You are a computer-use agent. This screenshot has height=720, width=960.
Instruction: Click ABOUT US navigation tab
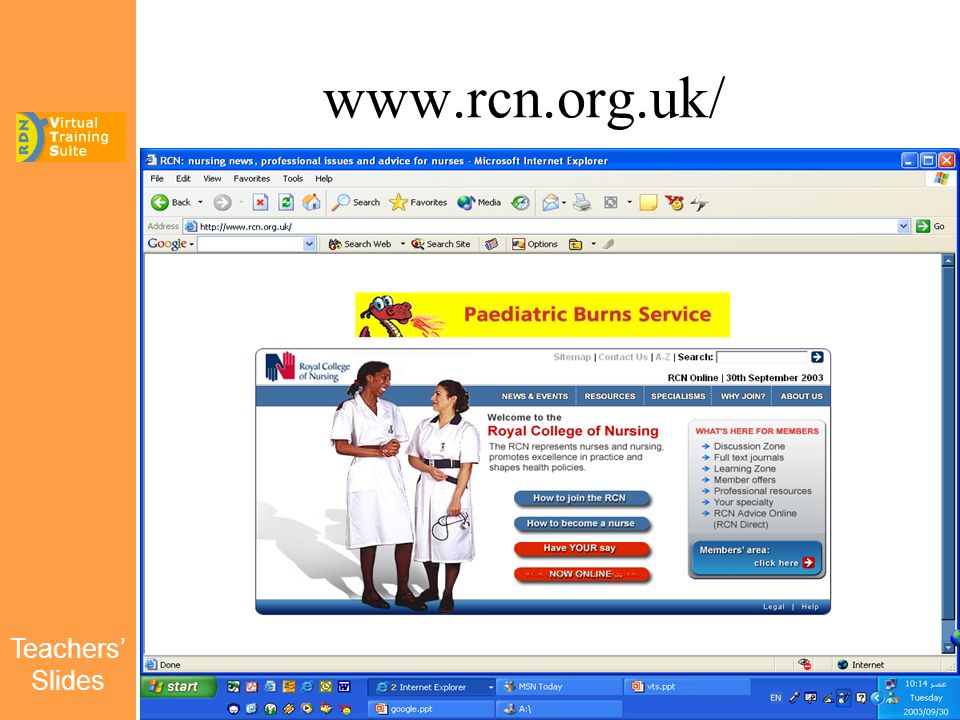(x=801, y=397)
